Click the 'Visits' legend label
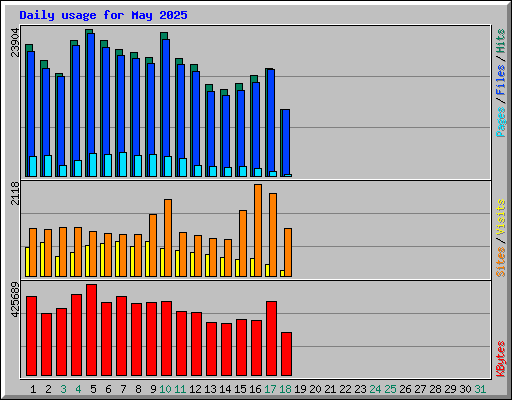512x400 pixels. pos(500,218)
